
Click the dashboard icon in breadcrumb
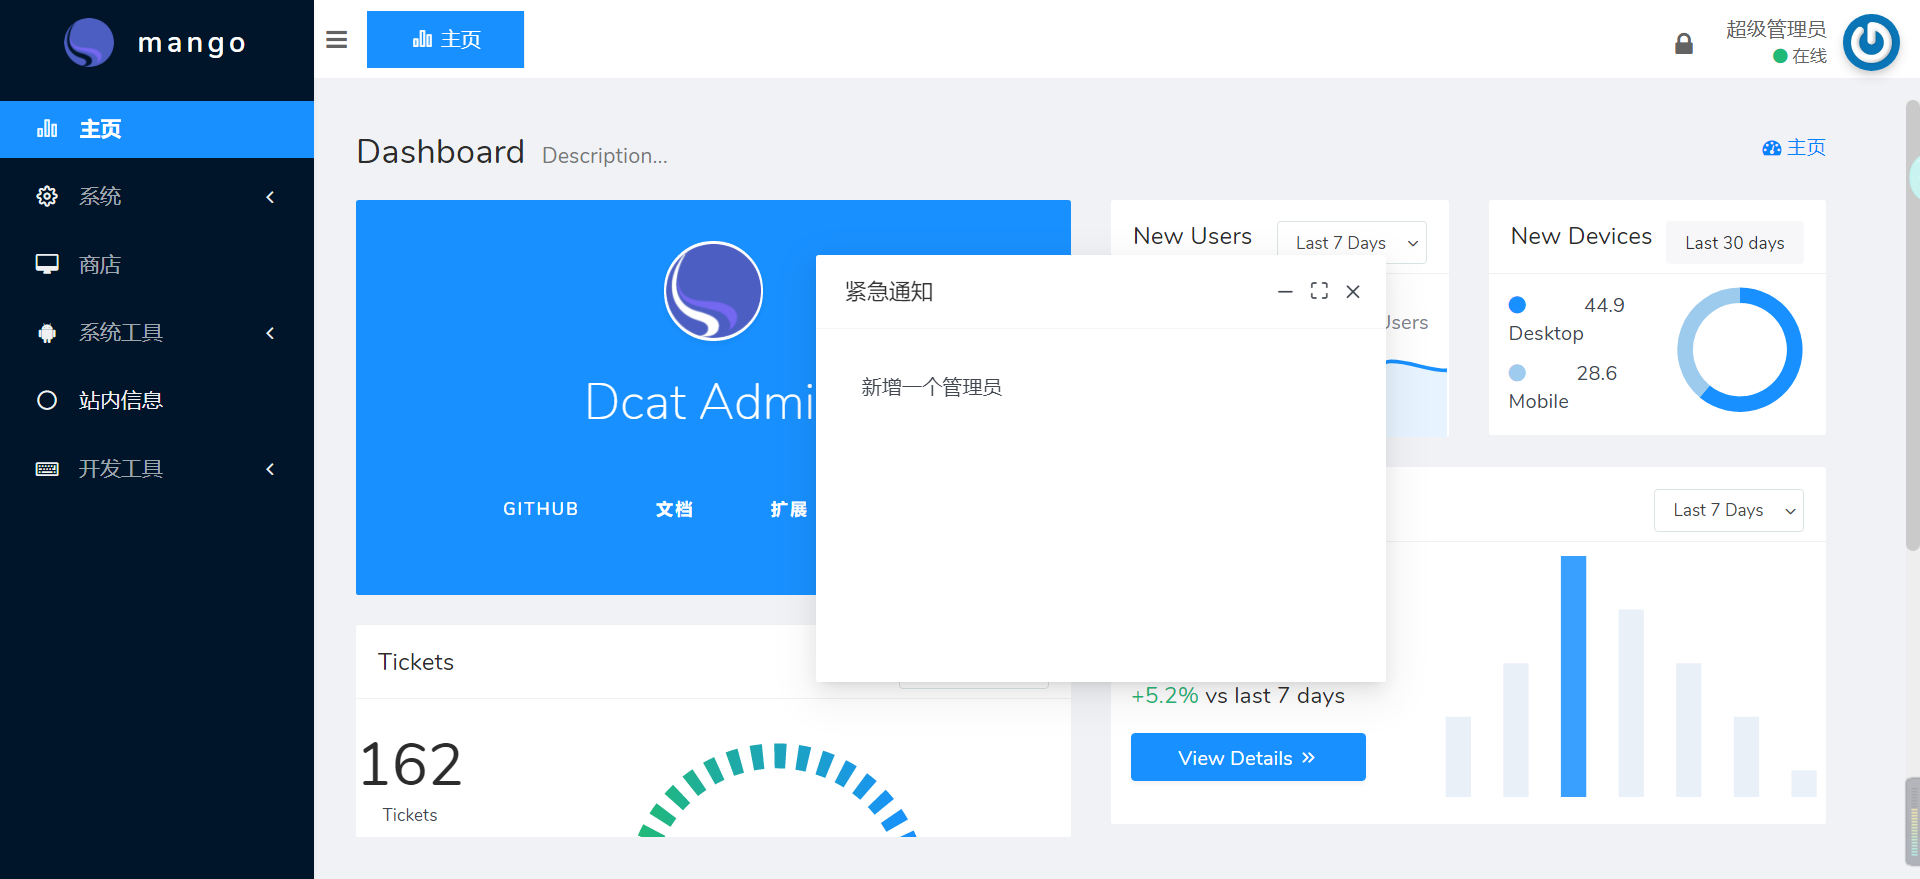1772,148
